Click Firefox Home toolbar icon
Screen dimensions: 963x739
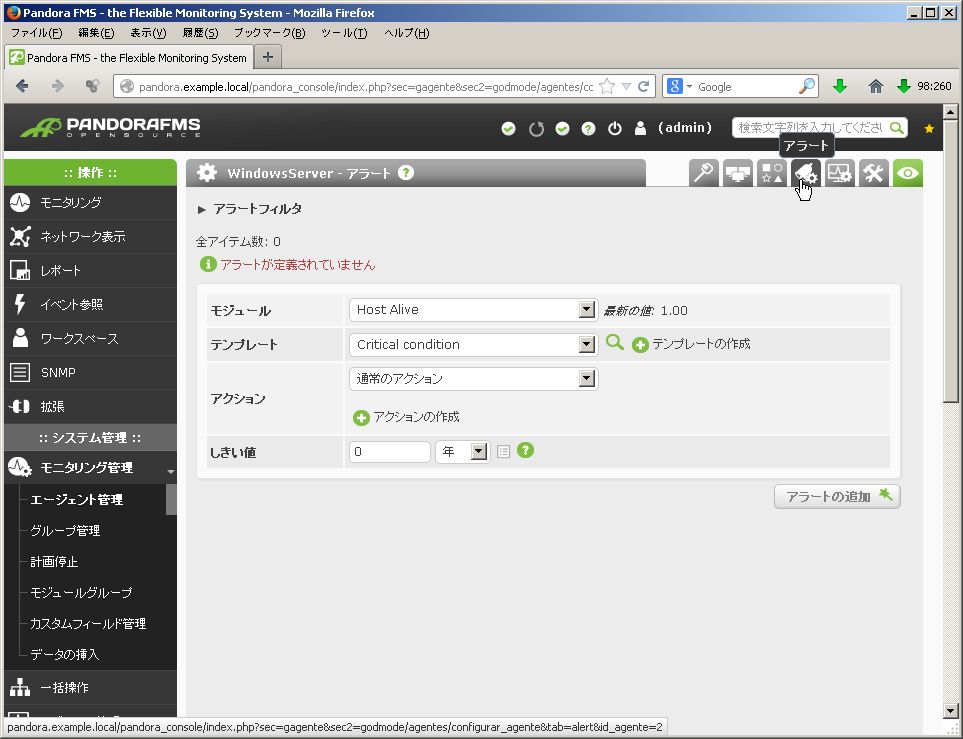[876, 87]
